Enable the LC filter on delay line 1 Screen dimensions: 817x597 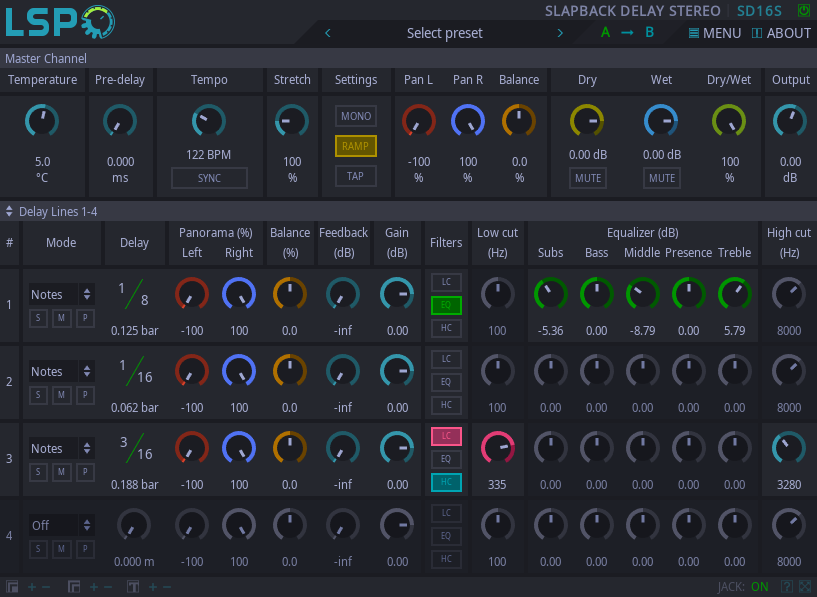click(446, 282)
